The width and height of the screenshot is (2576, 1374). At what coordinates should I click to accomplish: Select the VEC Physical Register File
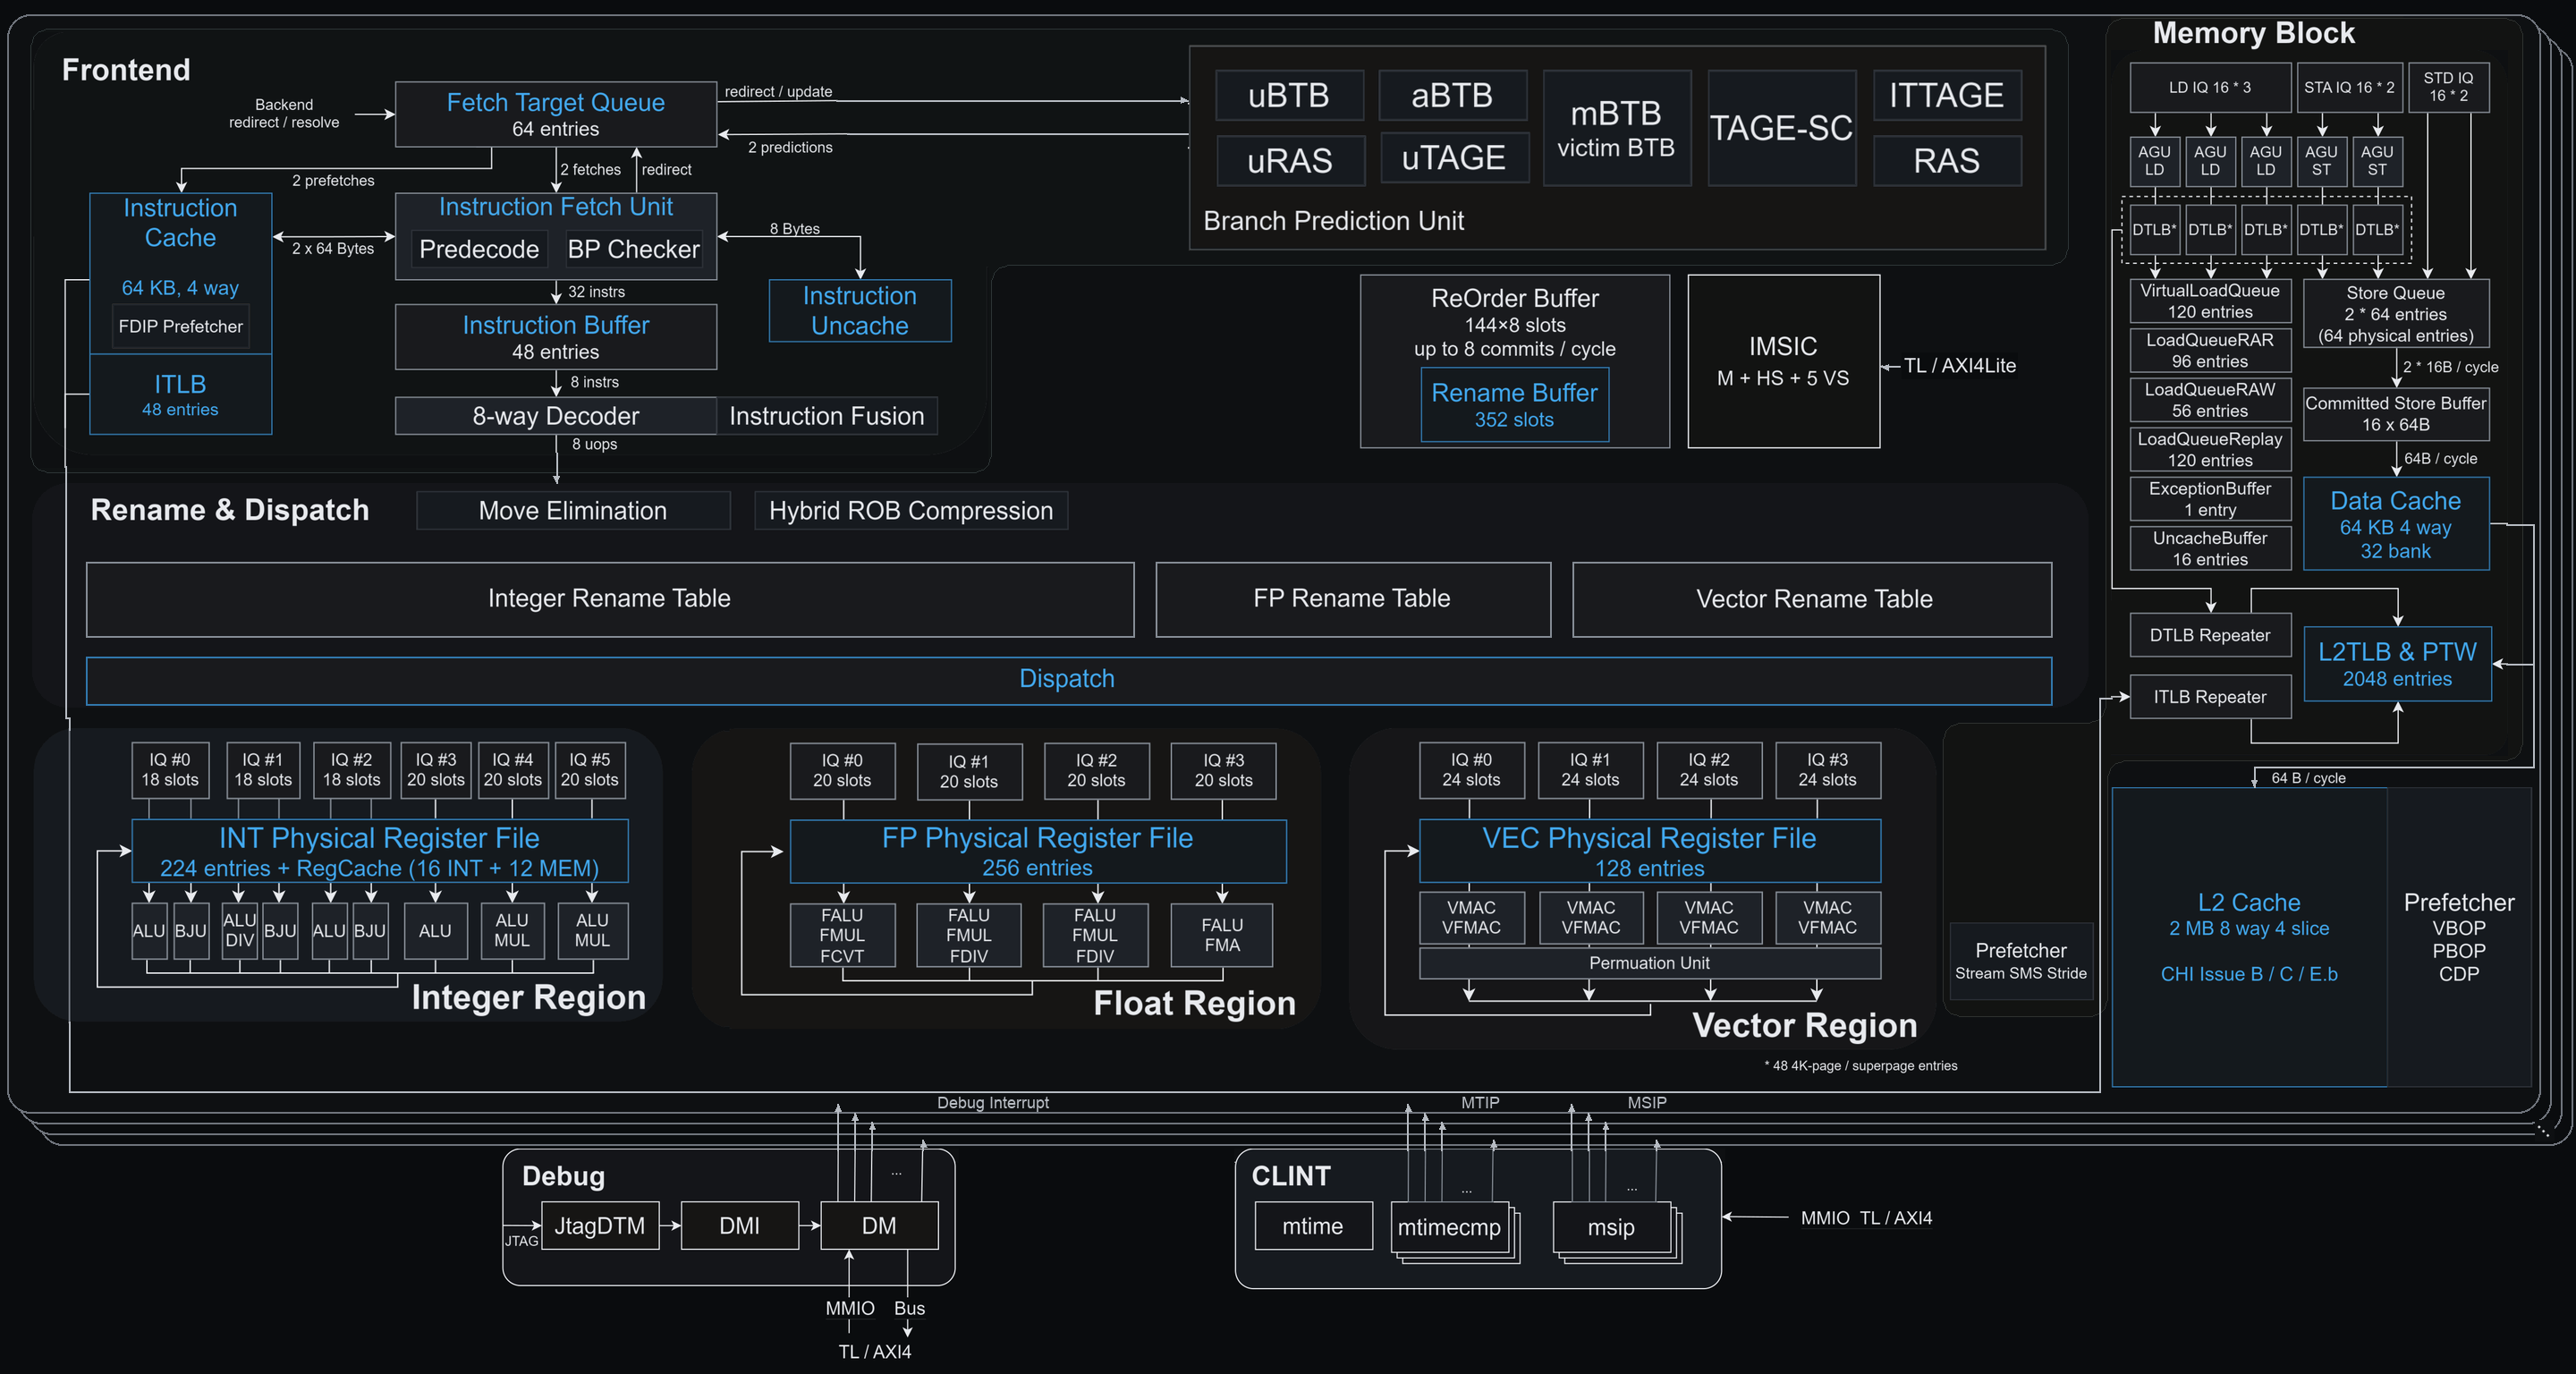click(x=1650, y=851)
